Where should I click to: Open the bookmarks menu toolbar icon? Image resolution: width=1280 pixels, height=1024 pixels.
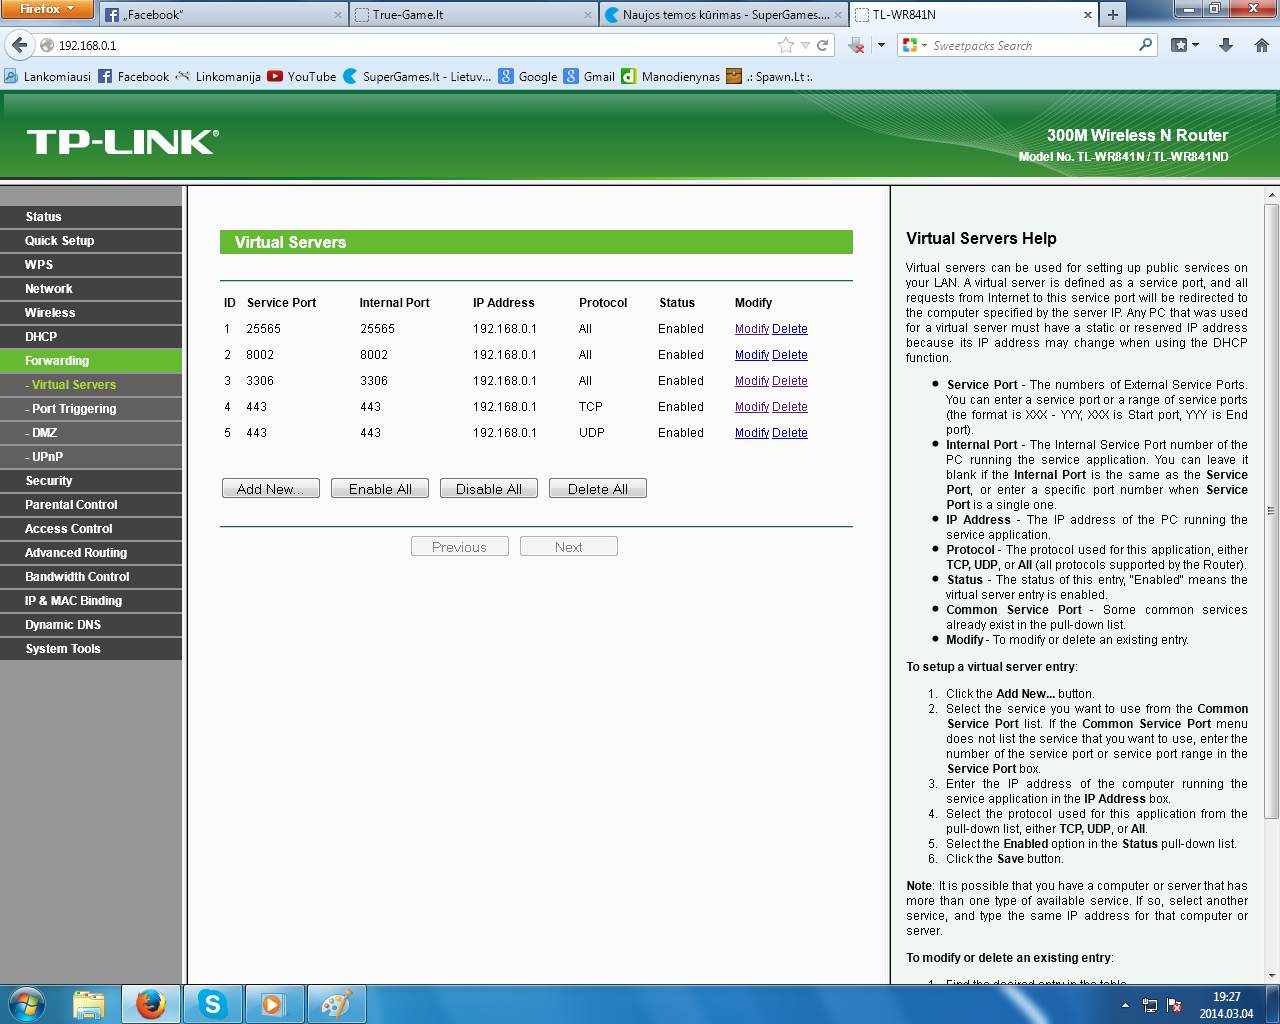[x=1184, y=45]
